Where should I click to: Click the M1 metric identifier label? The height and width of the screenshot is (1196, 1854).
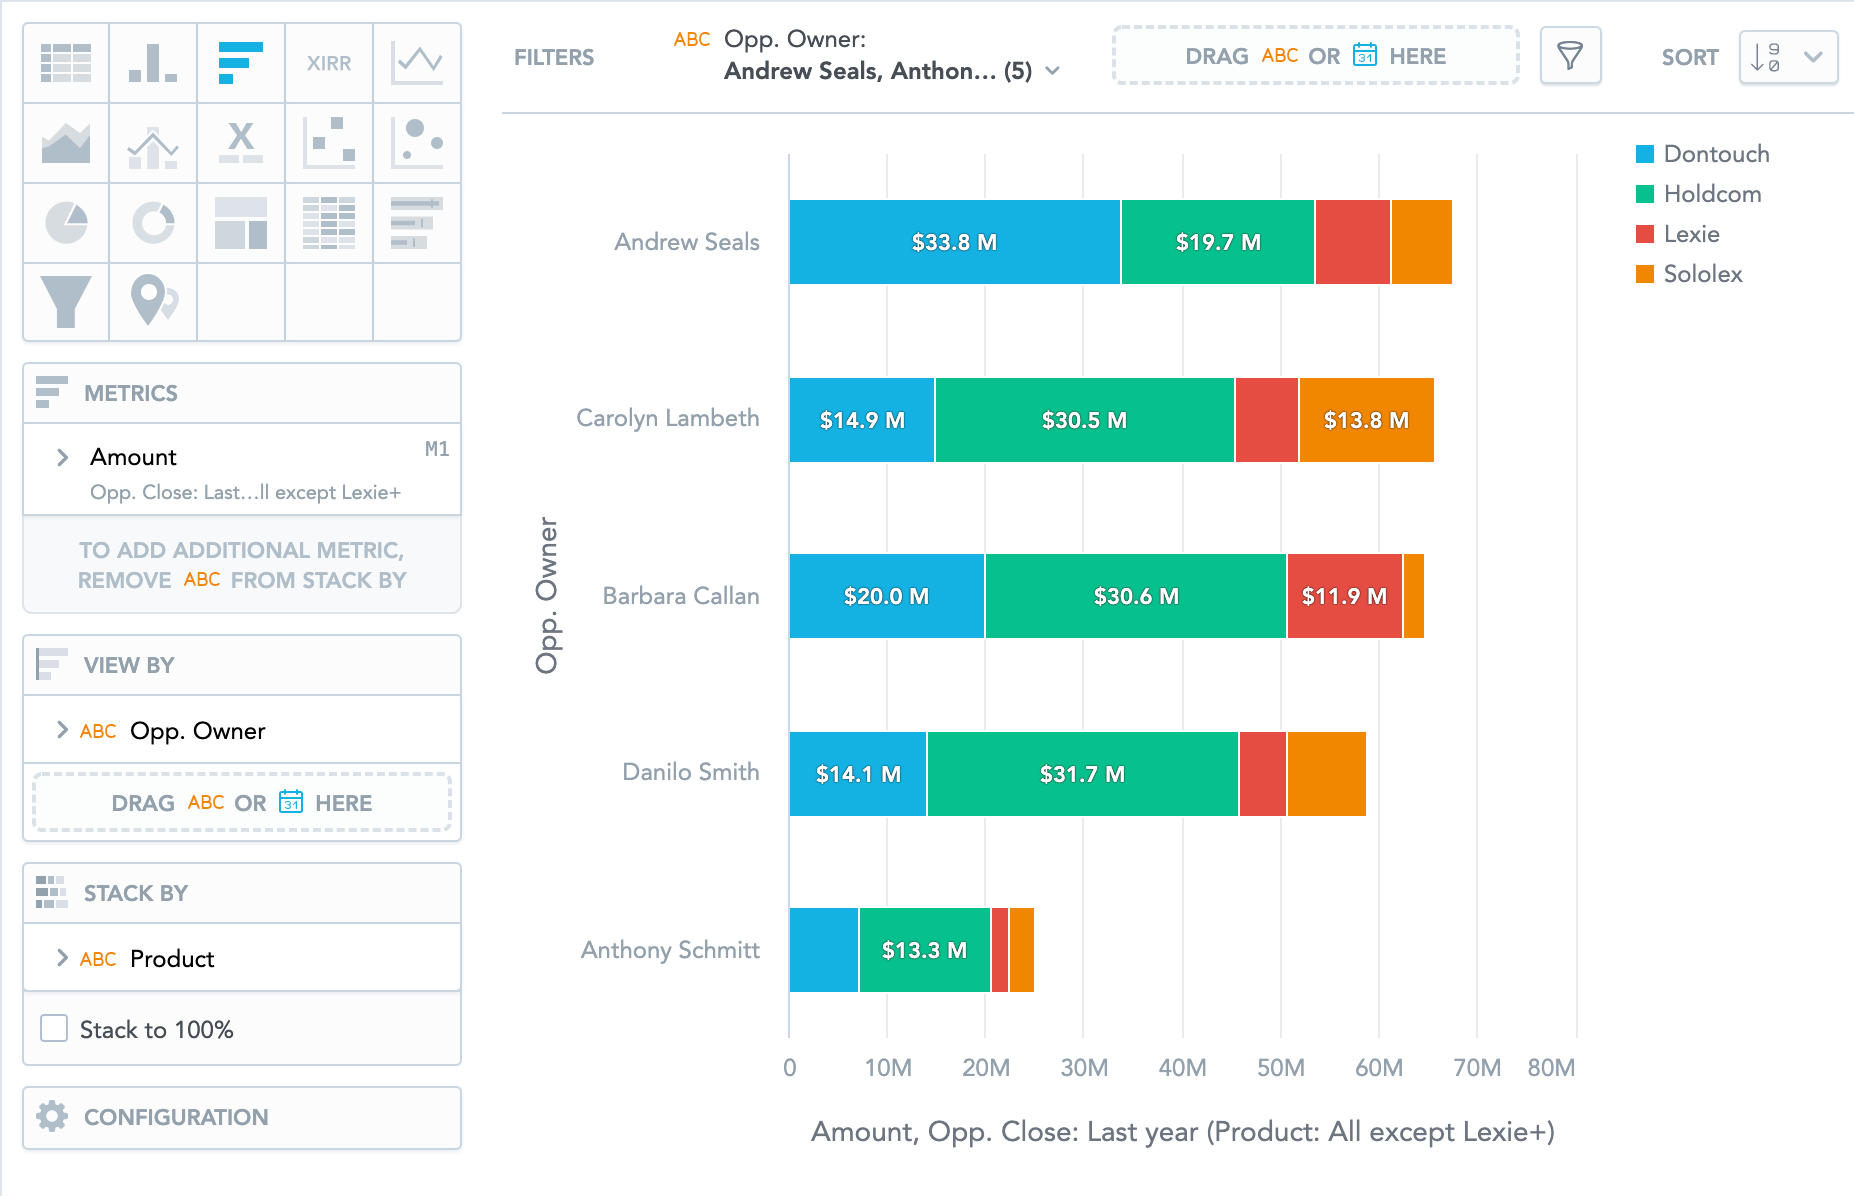[x=437, y=448]
